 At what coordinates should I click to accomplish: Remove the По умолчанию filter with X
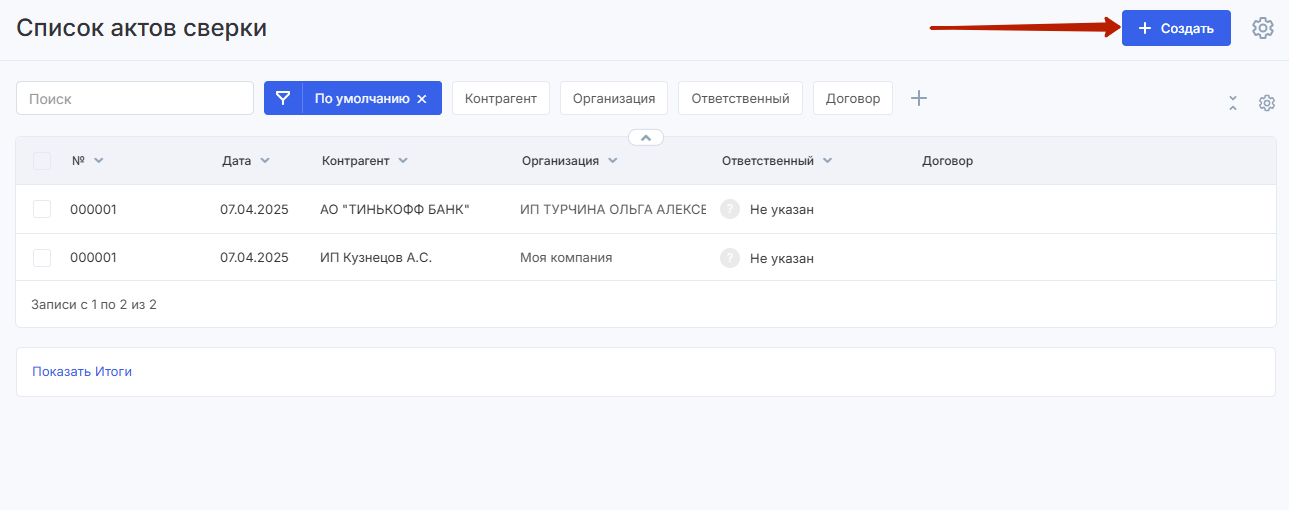[x=422, y=99]
